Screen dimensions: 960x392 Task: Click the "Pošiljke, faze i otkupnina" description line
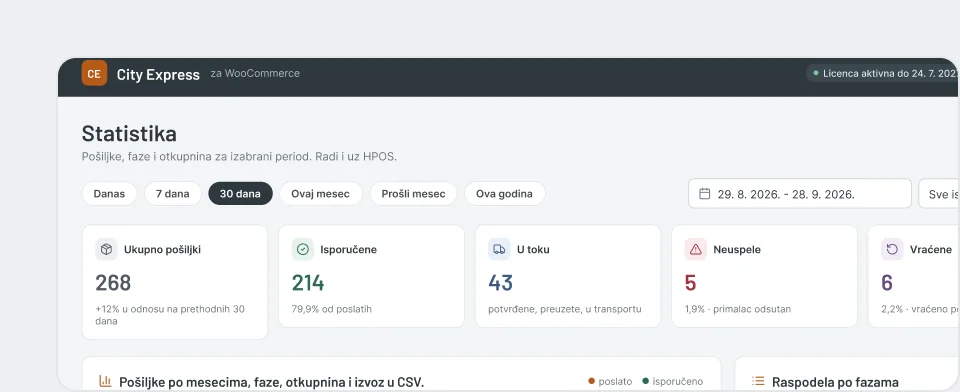point(239,157)
